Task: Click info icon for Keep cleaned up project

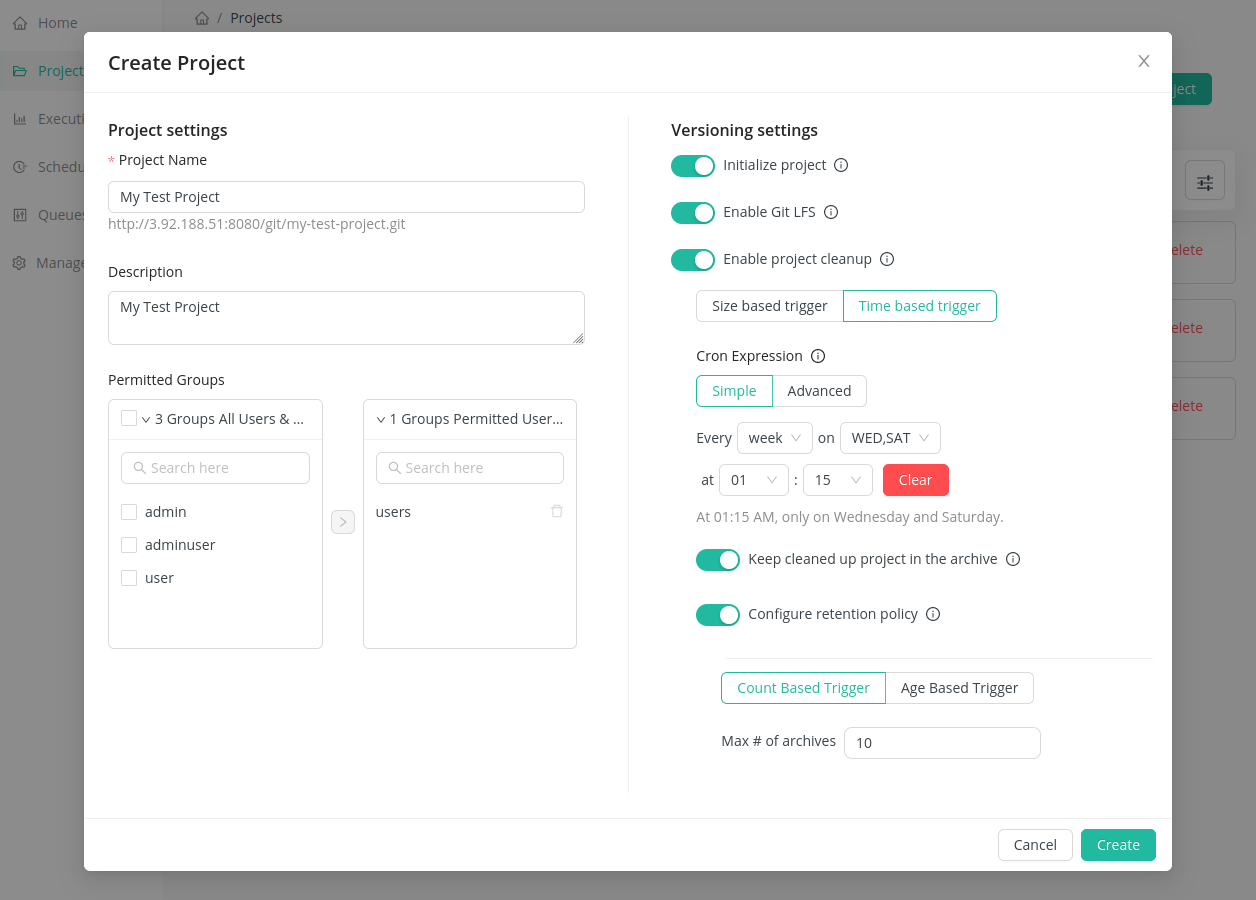Action: (1012, 559)
